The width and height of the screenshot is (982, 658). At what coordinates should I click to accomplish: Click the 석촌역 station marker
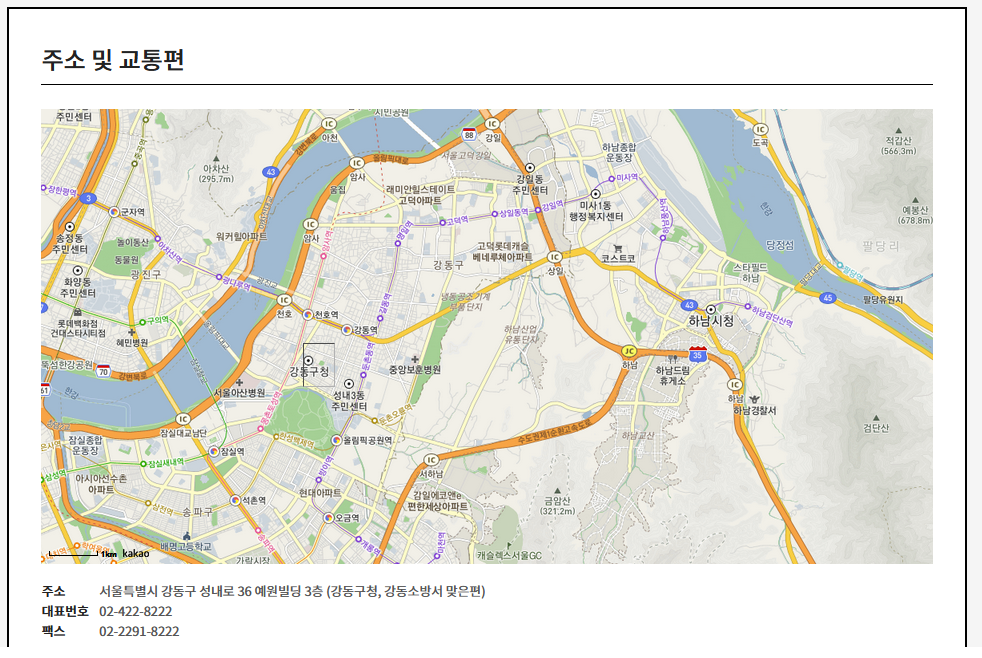click(x=235, y=500)
